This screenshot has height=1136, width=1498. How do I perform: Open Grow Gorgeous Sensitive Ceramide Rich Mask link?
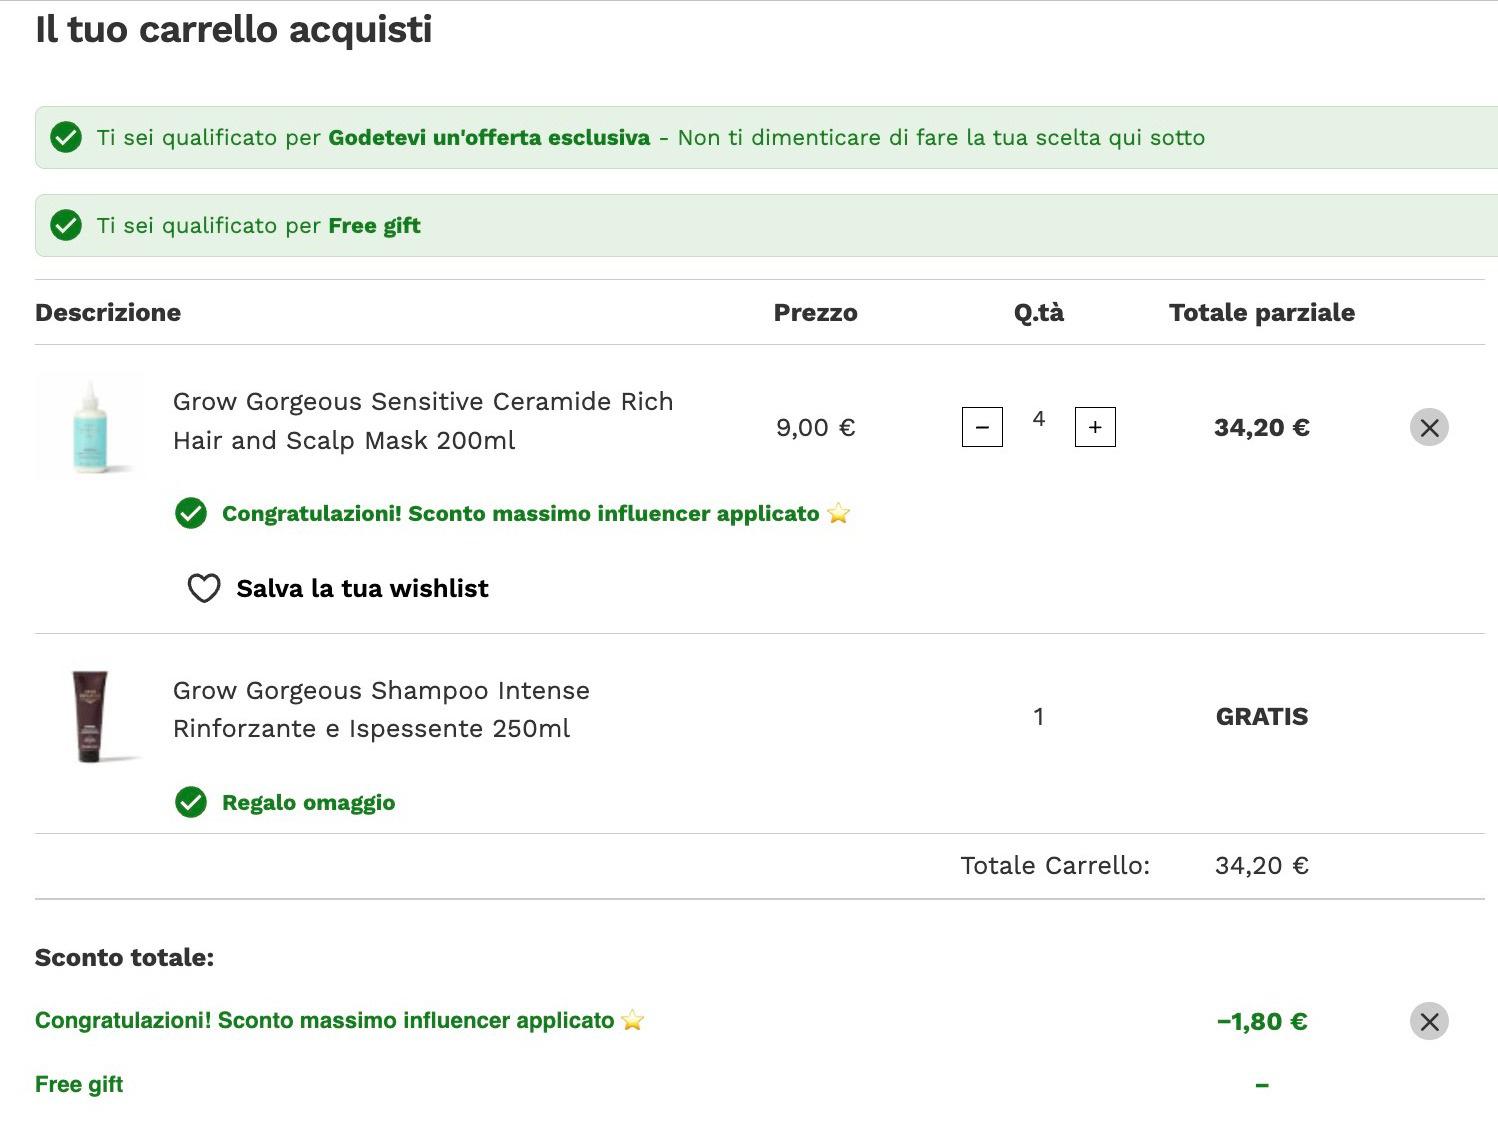point(423,421)
